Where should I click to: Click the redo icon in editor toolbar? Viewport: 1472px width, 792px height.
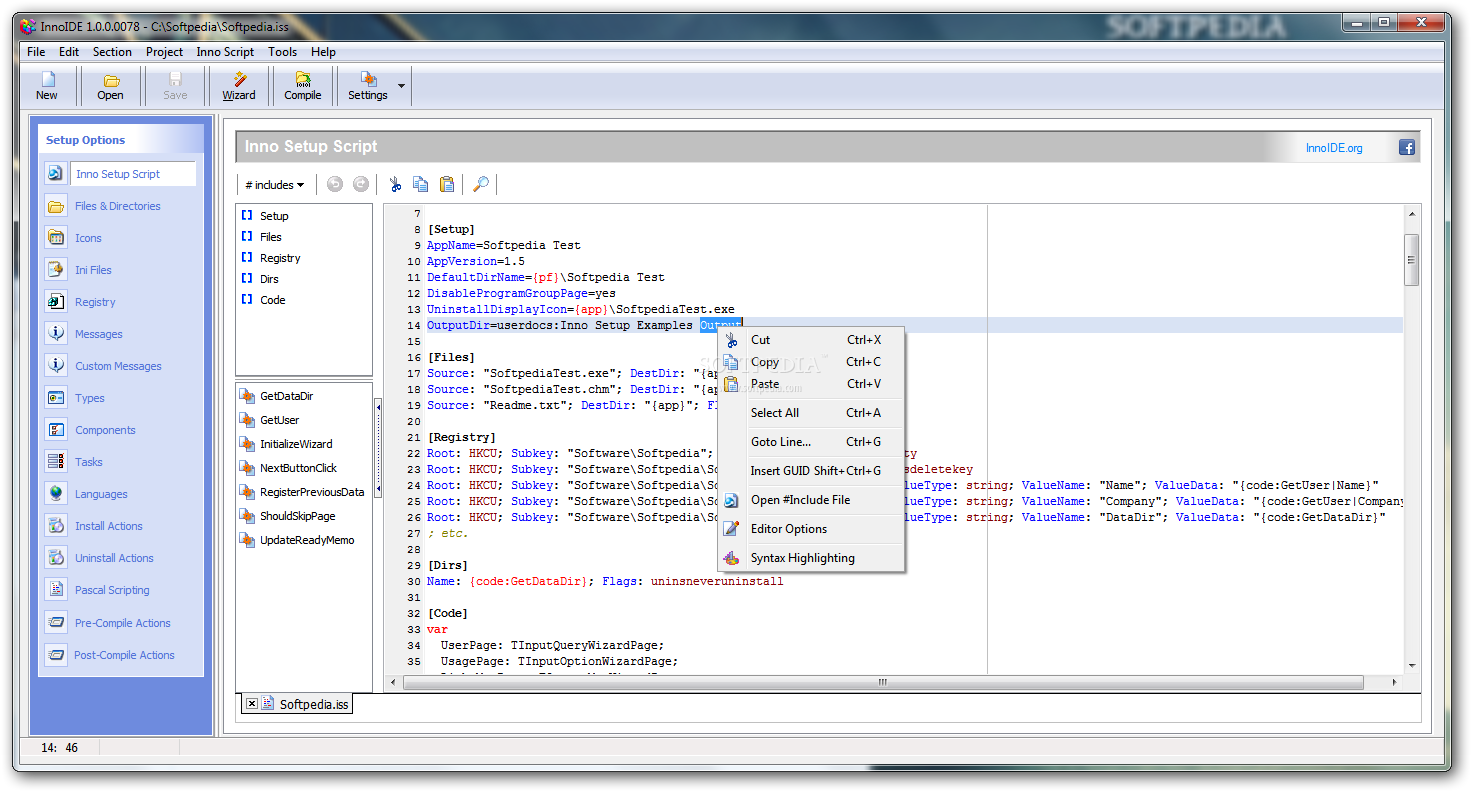tap(361, 184)
